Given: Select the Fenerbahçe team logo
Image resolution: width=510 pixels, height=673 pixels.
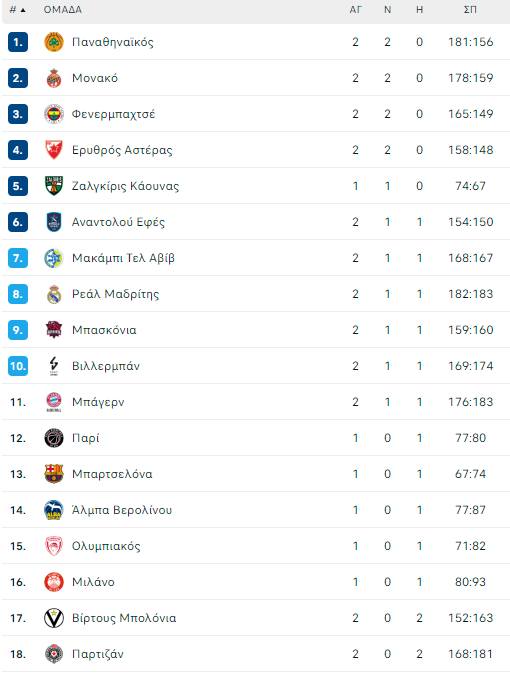Looking at the screenshot, I should 54,114.
